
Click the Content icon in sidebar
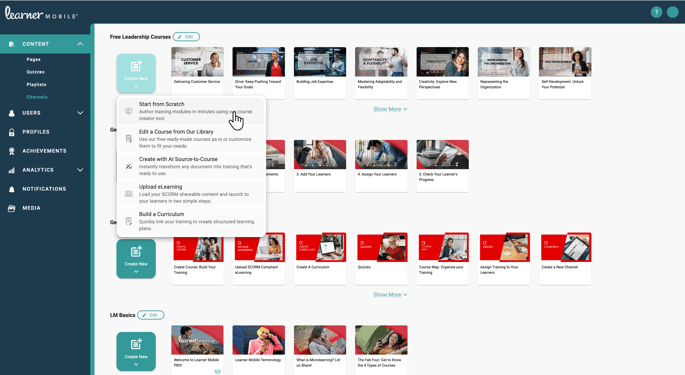coord(11,44)
